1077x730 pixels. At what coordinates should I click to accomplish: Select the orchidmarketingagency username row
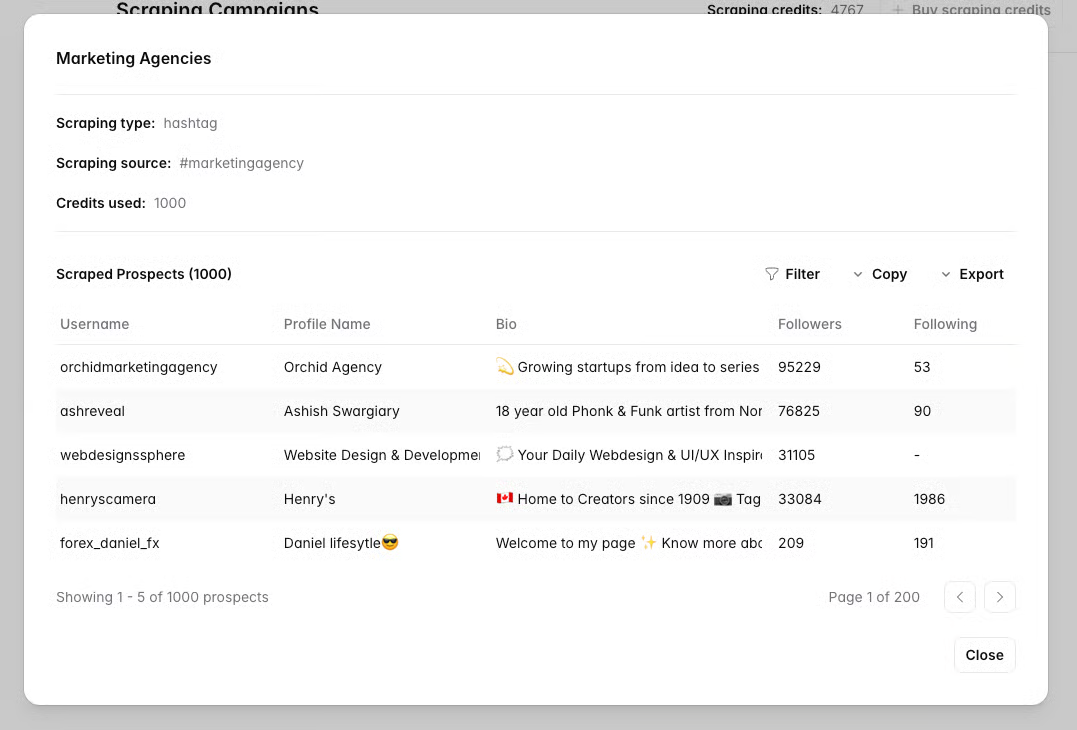click(138, 367)
